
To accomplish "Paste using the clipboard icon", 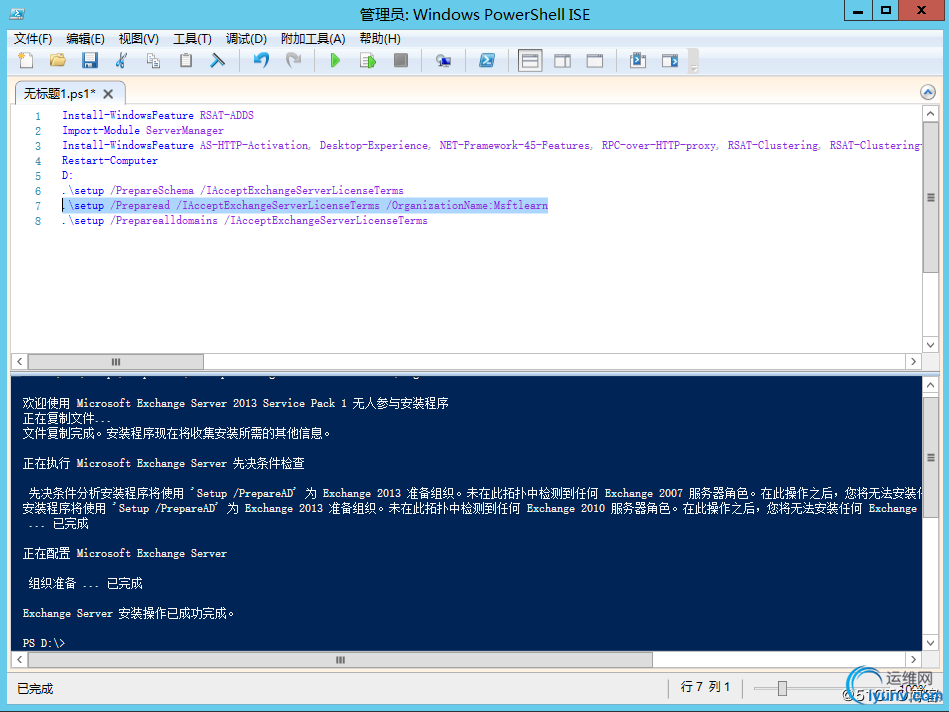I will (x=186, y=60).
